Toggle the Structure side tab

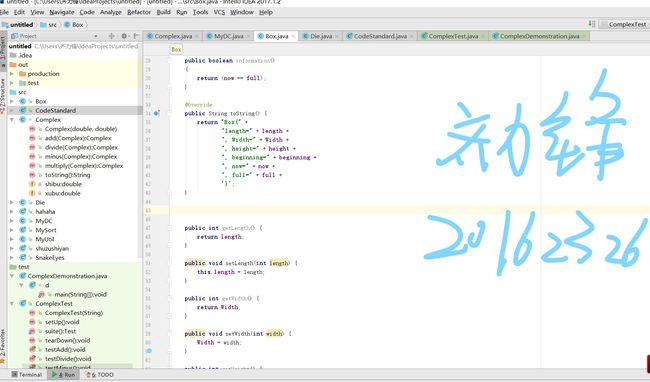(3, 96)
